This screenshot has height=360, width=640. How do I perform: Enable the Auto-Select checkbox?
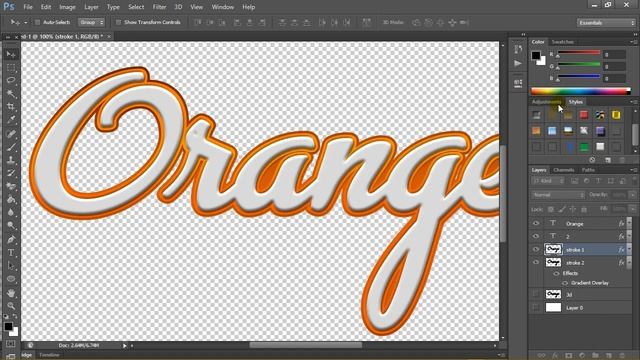click(x=37, y=22)
